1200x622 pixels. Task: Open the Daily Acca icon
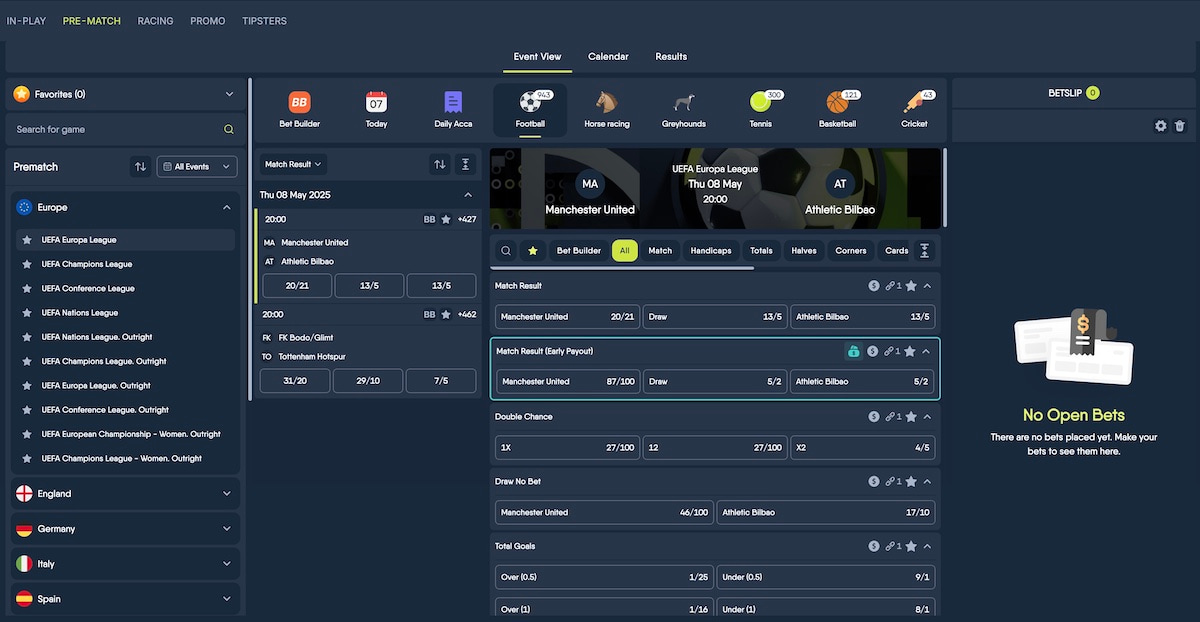[x=453, y=102]
